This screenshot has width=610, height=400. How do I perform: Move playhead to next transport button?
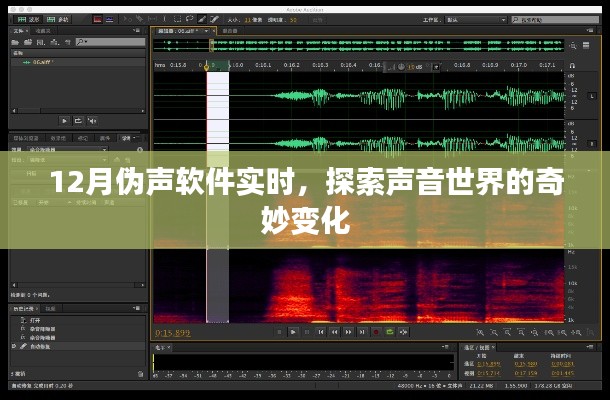tap(362, 332)
